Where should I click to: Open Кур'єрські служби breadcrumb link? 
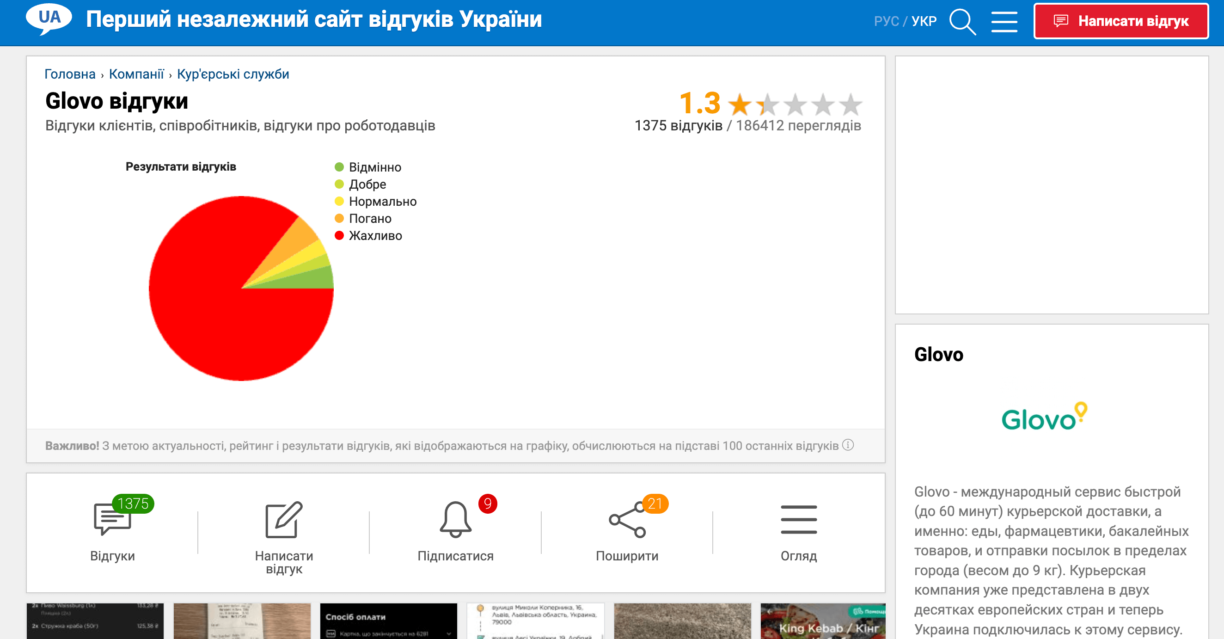point(233,74)
